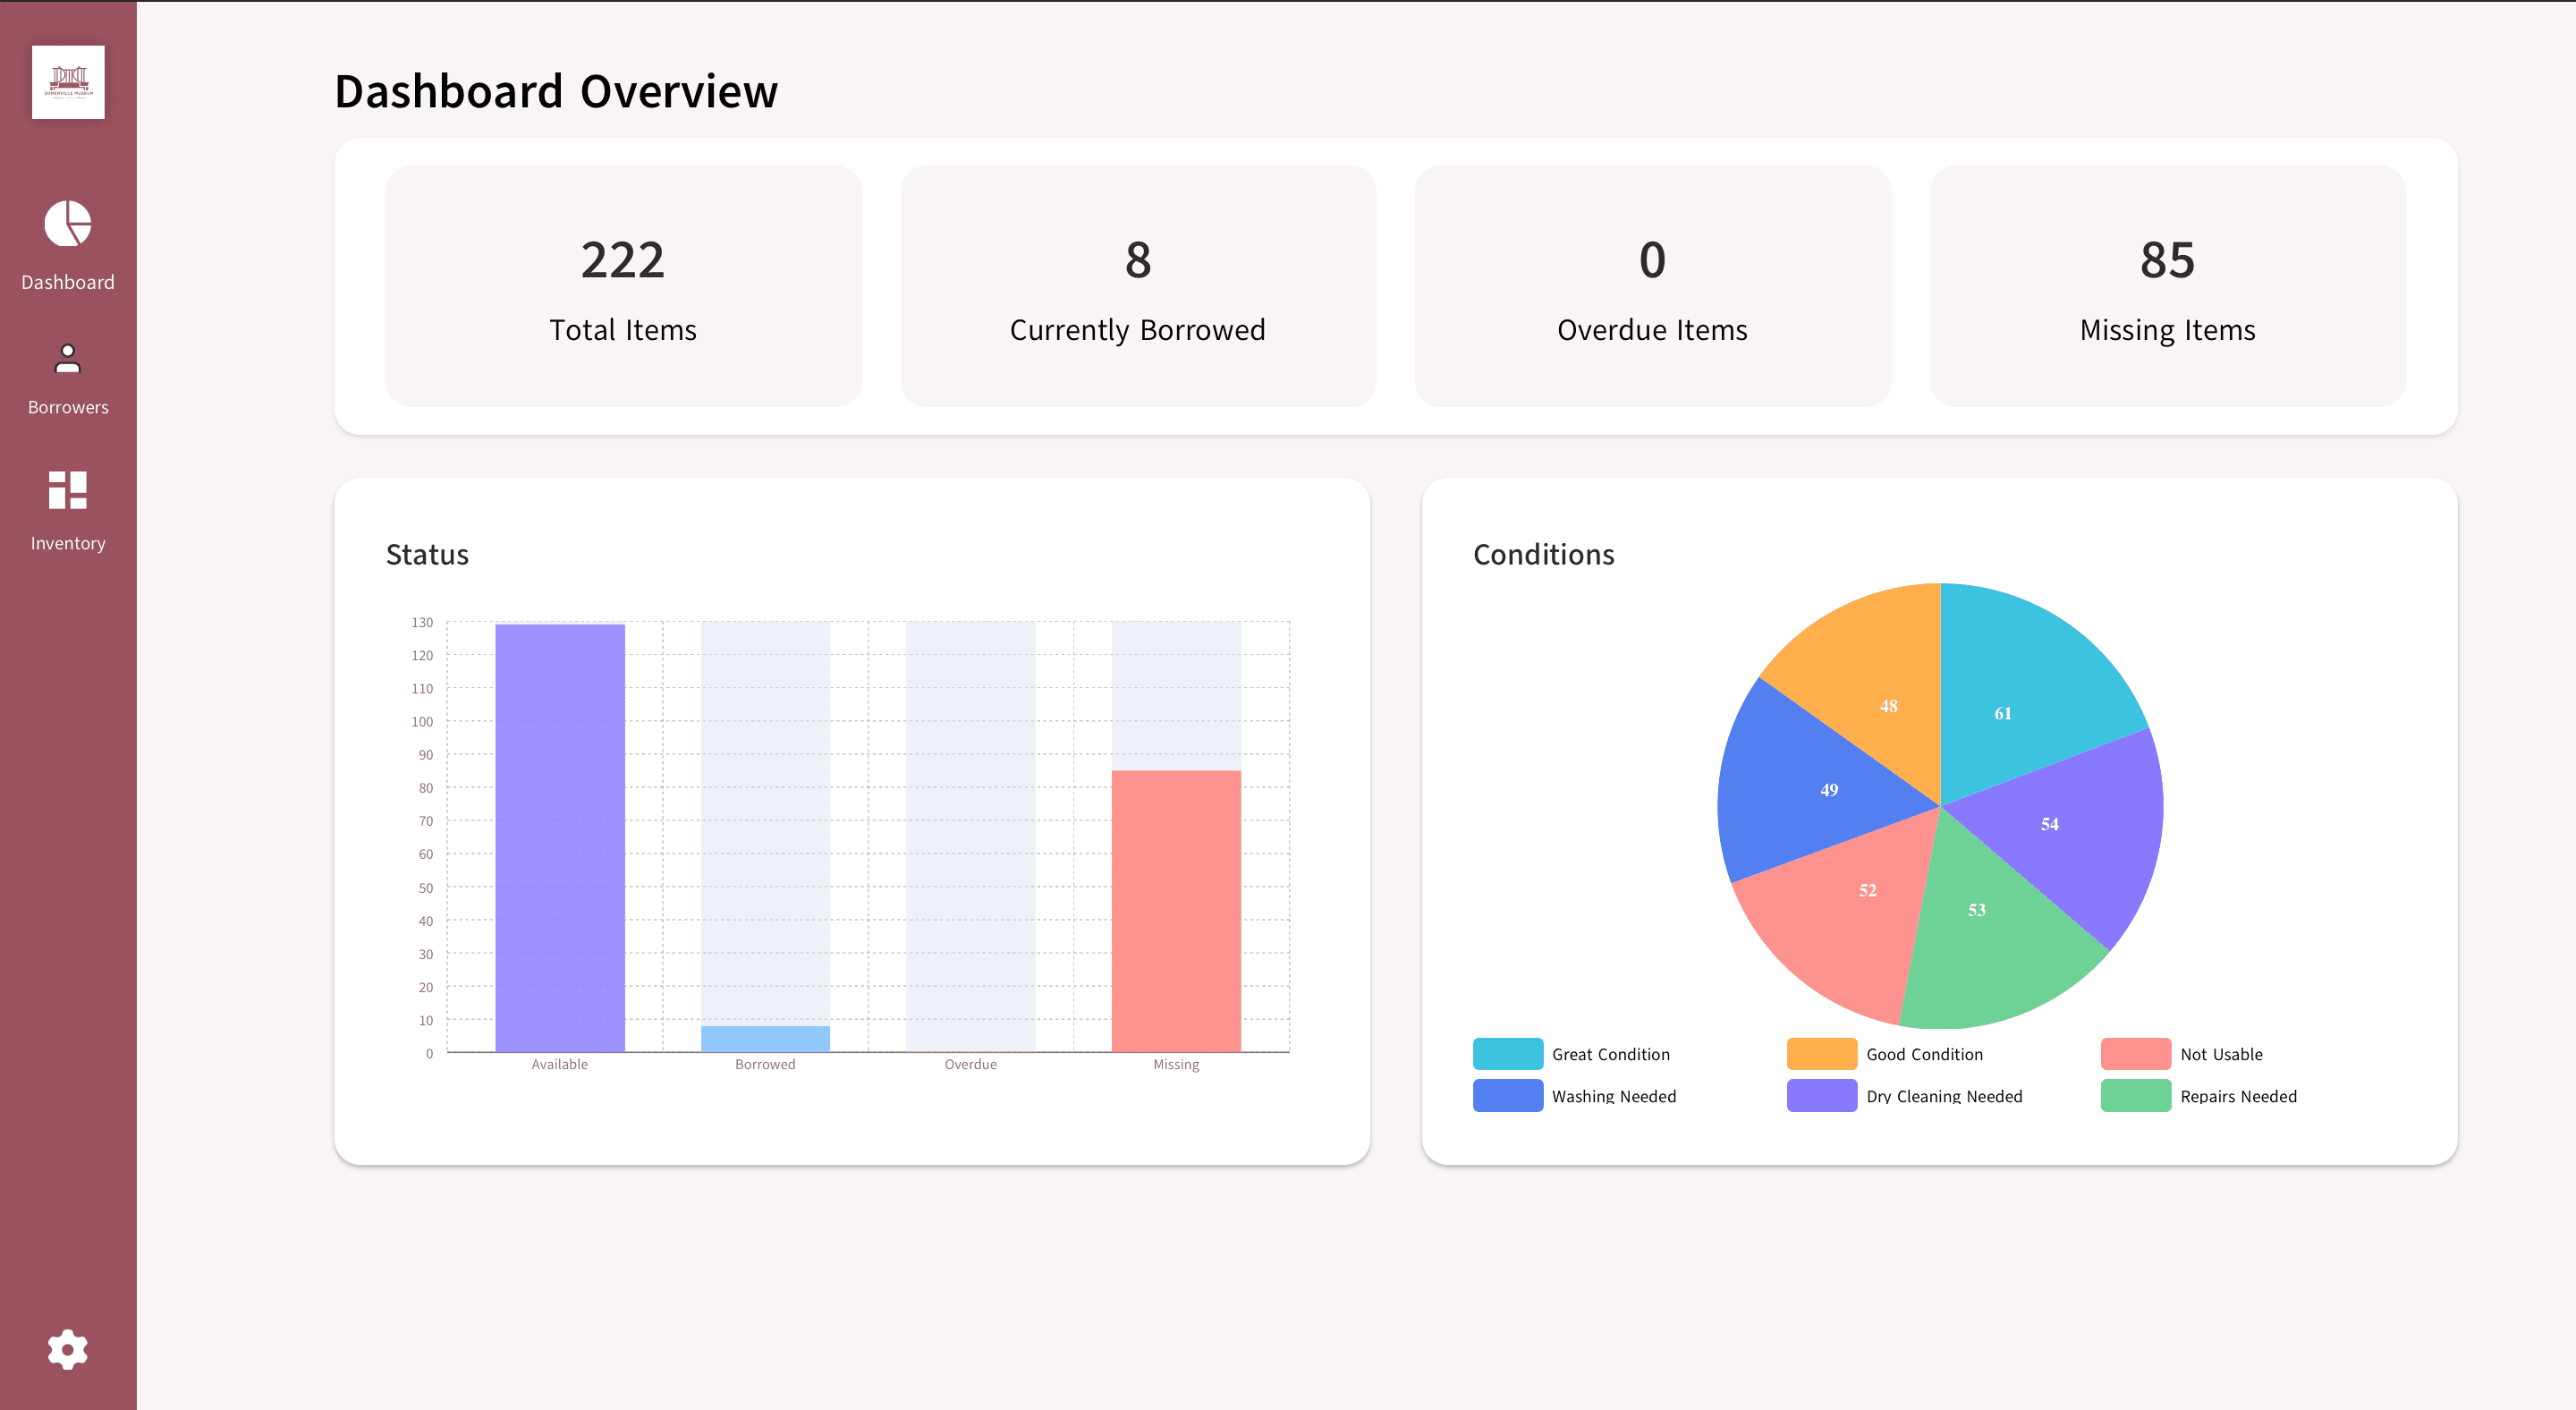Click the museum logo in the sidebar
Image resolution: width=2576 pixels, height=1410 pixels.
[x=68, y=82]
